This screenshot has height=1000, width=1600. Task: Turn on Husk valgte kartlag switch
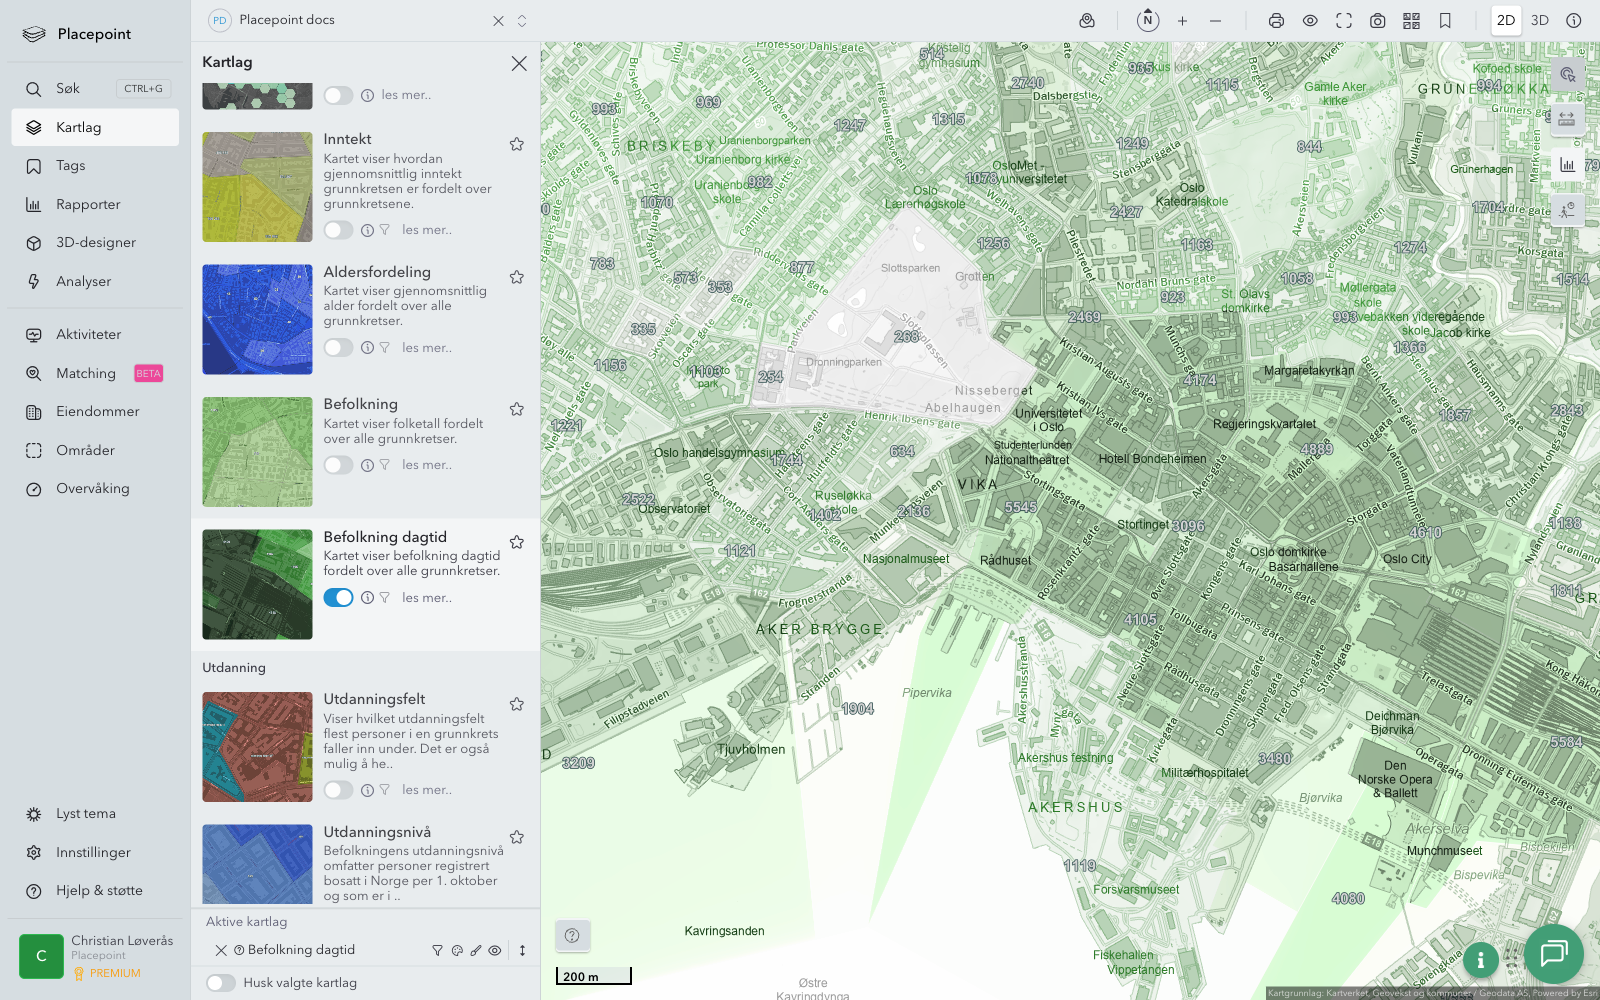[x=221, y=983]
